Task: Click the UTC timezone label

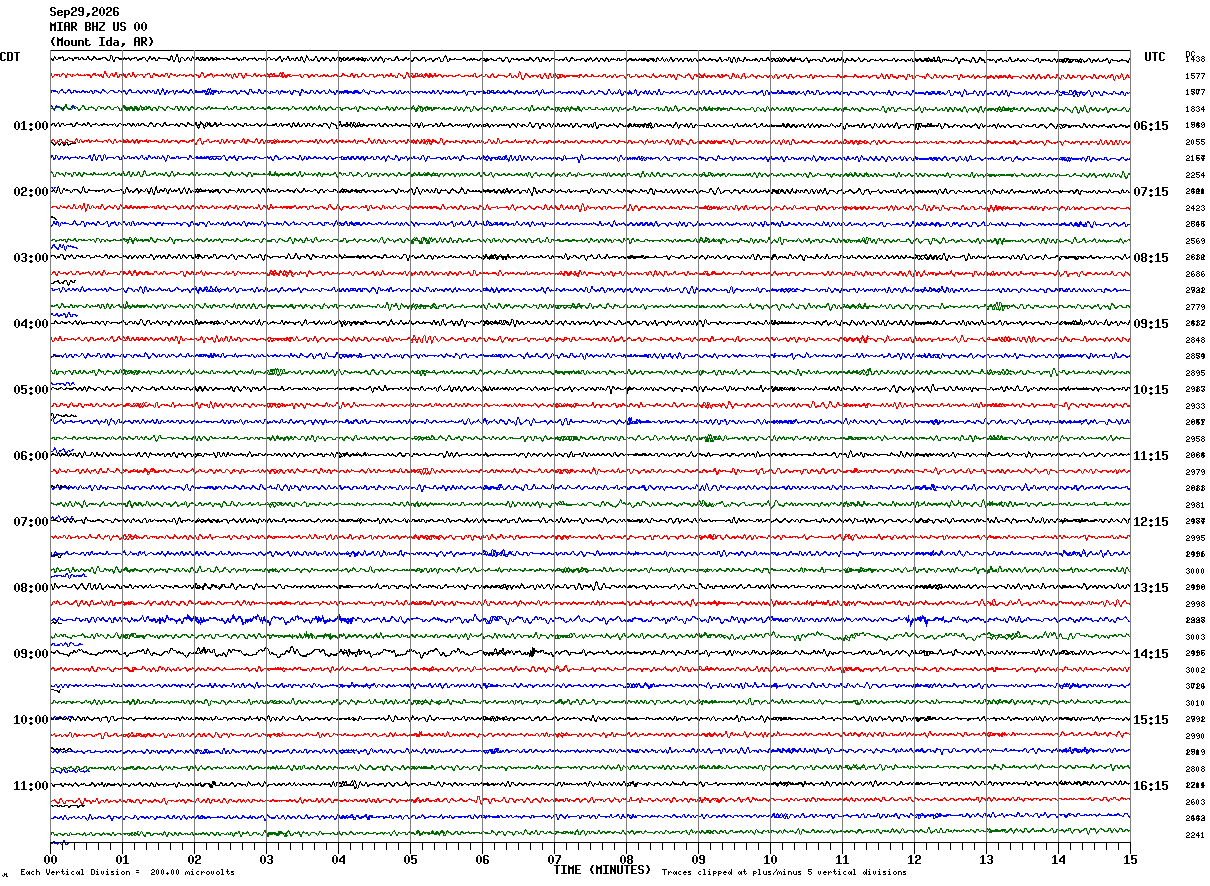Action: 1155,57
